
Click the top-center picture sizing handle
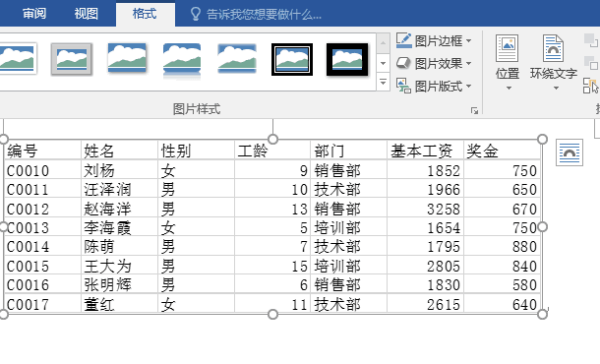273,139
